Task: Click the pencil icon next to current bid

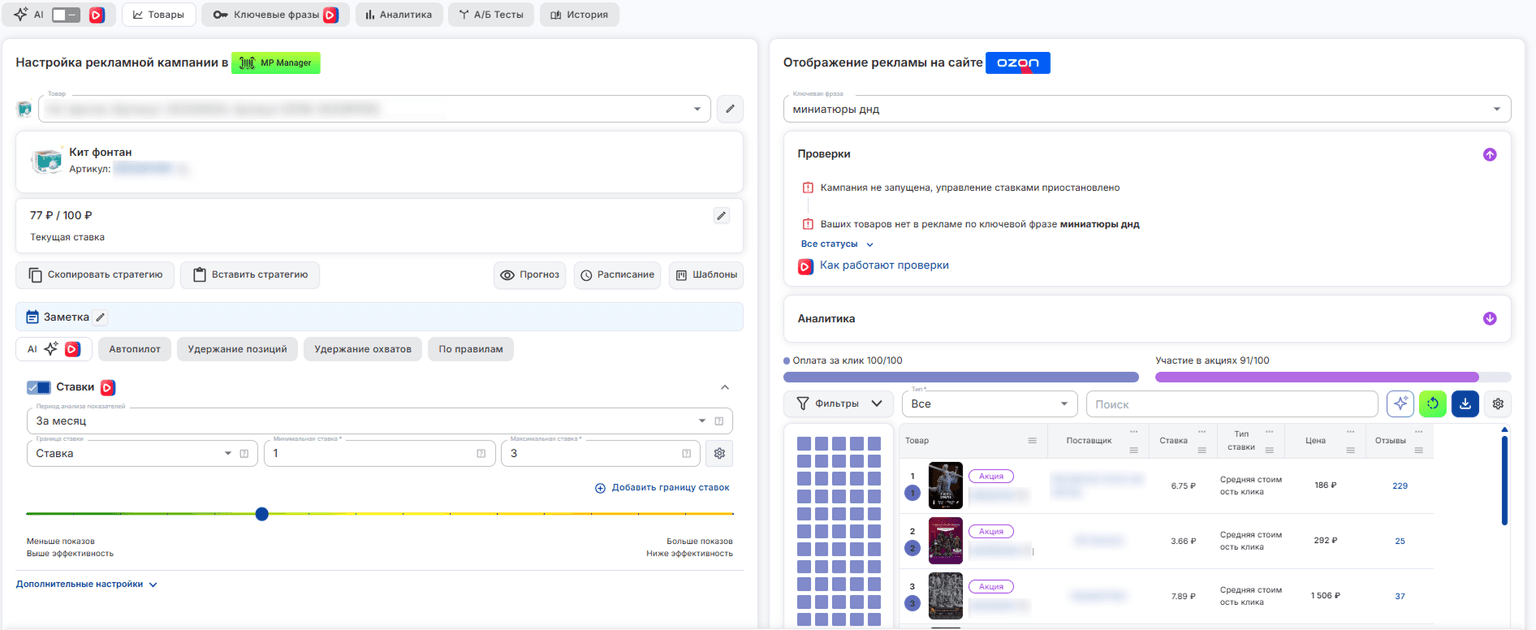Action: pos(721,216)
